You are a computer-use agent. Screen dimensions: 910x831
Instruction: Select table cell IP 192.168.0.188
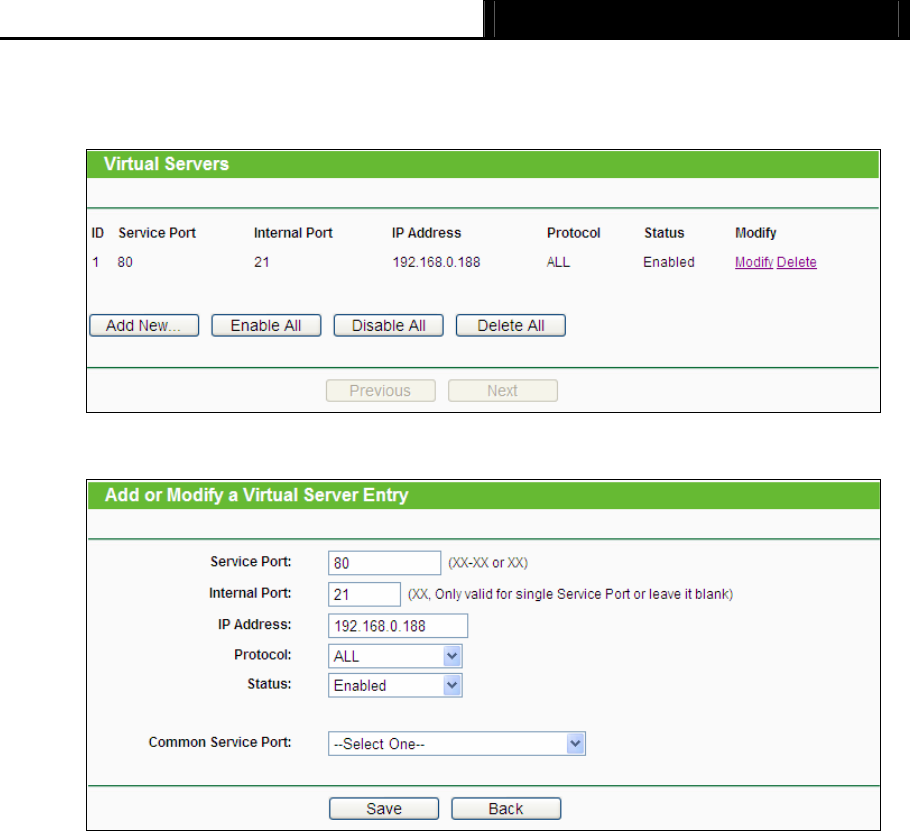coord(436,262)
